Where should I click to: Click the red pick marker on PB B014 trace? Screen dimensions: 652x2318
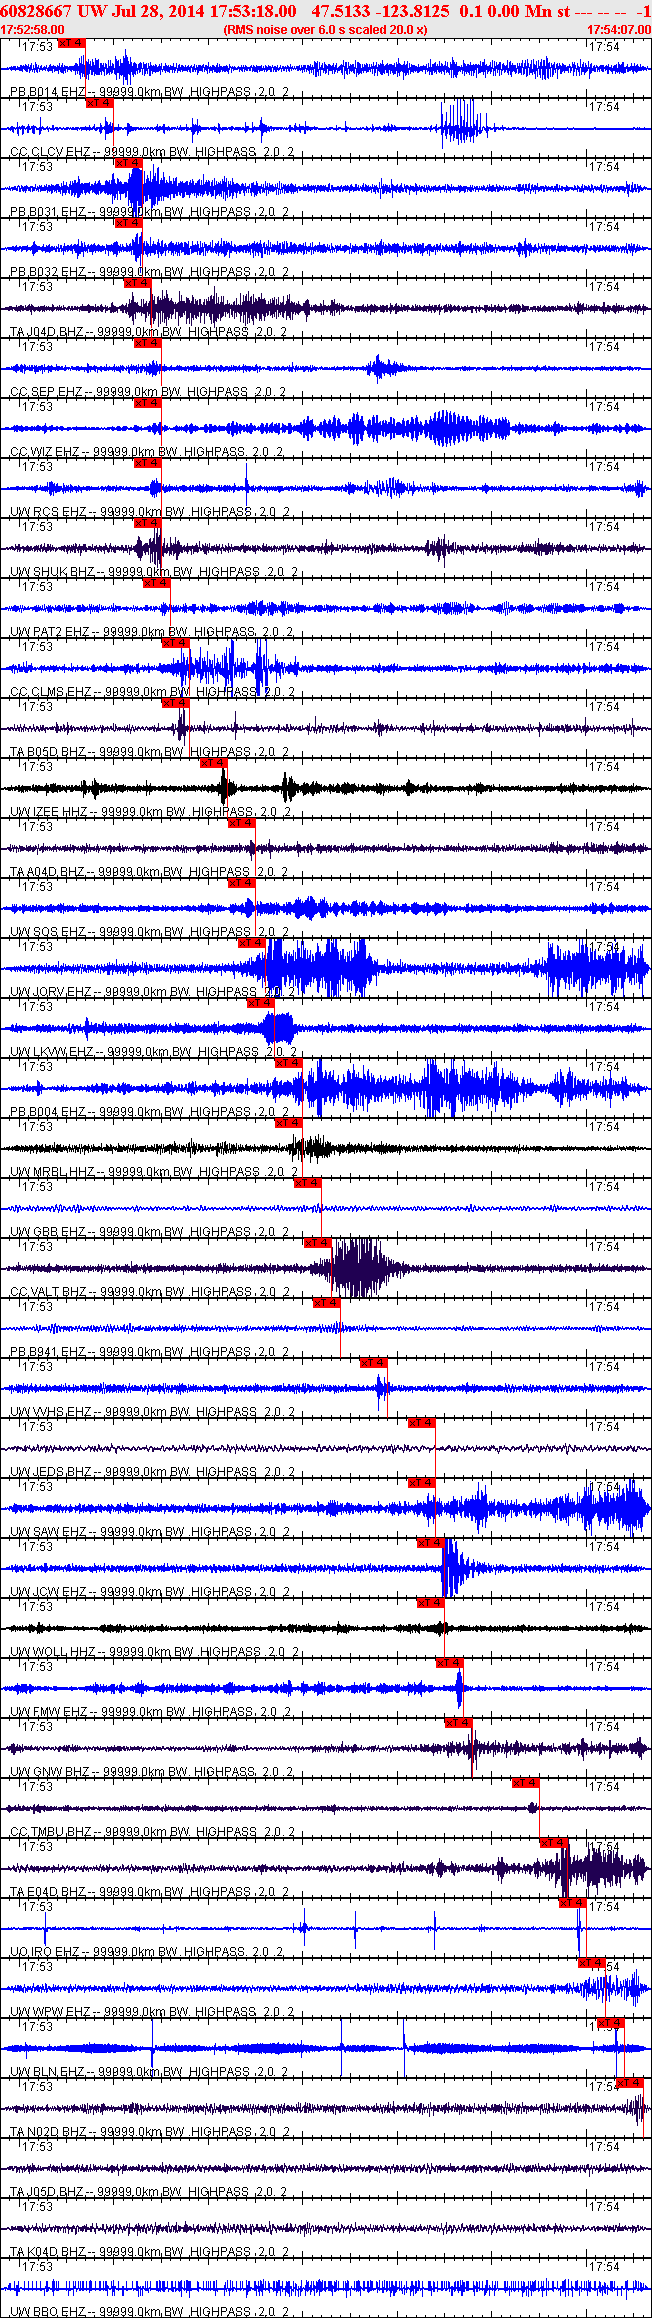[72, 43]
